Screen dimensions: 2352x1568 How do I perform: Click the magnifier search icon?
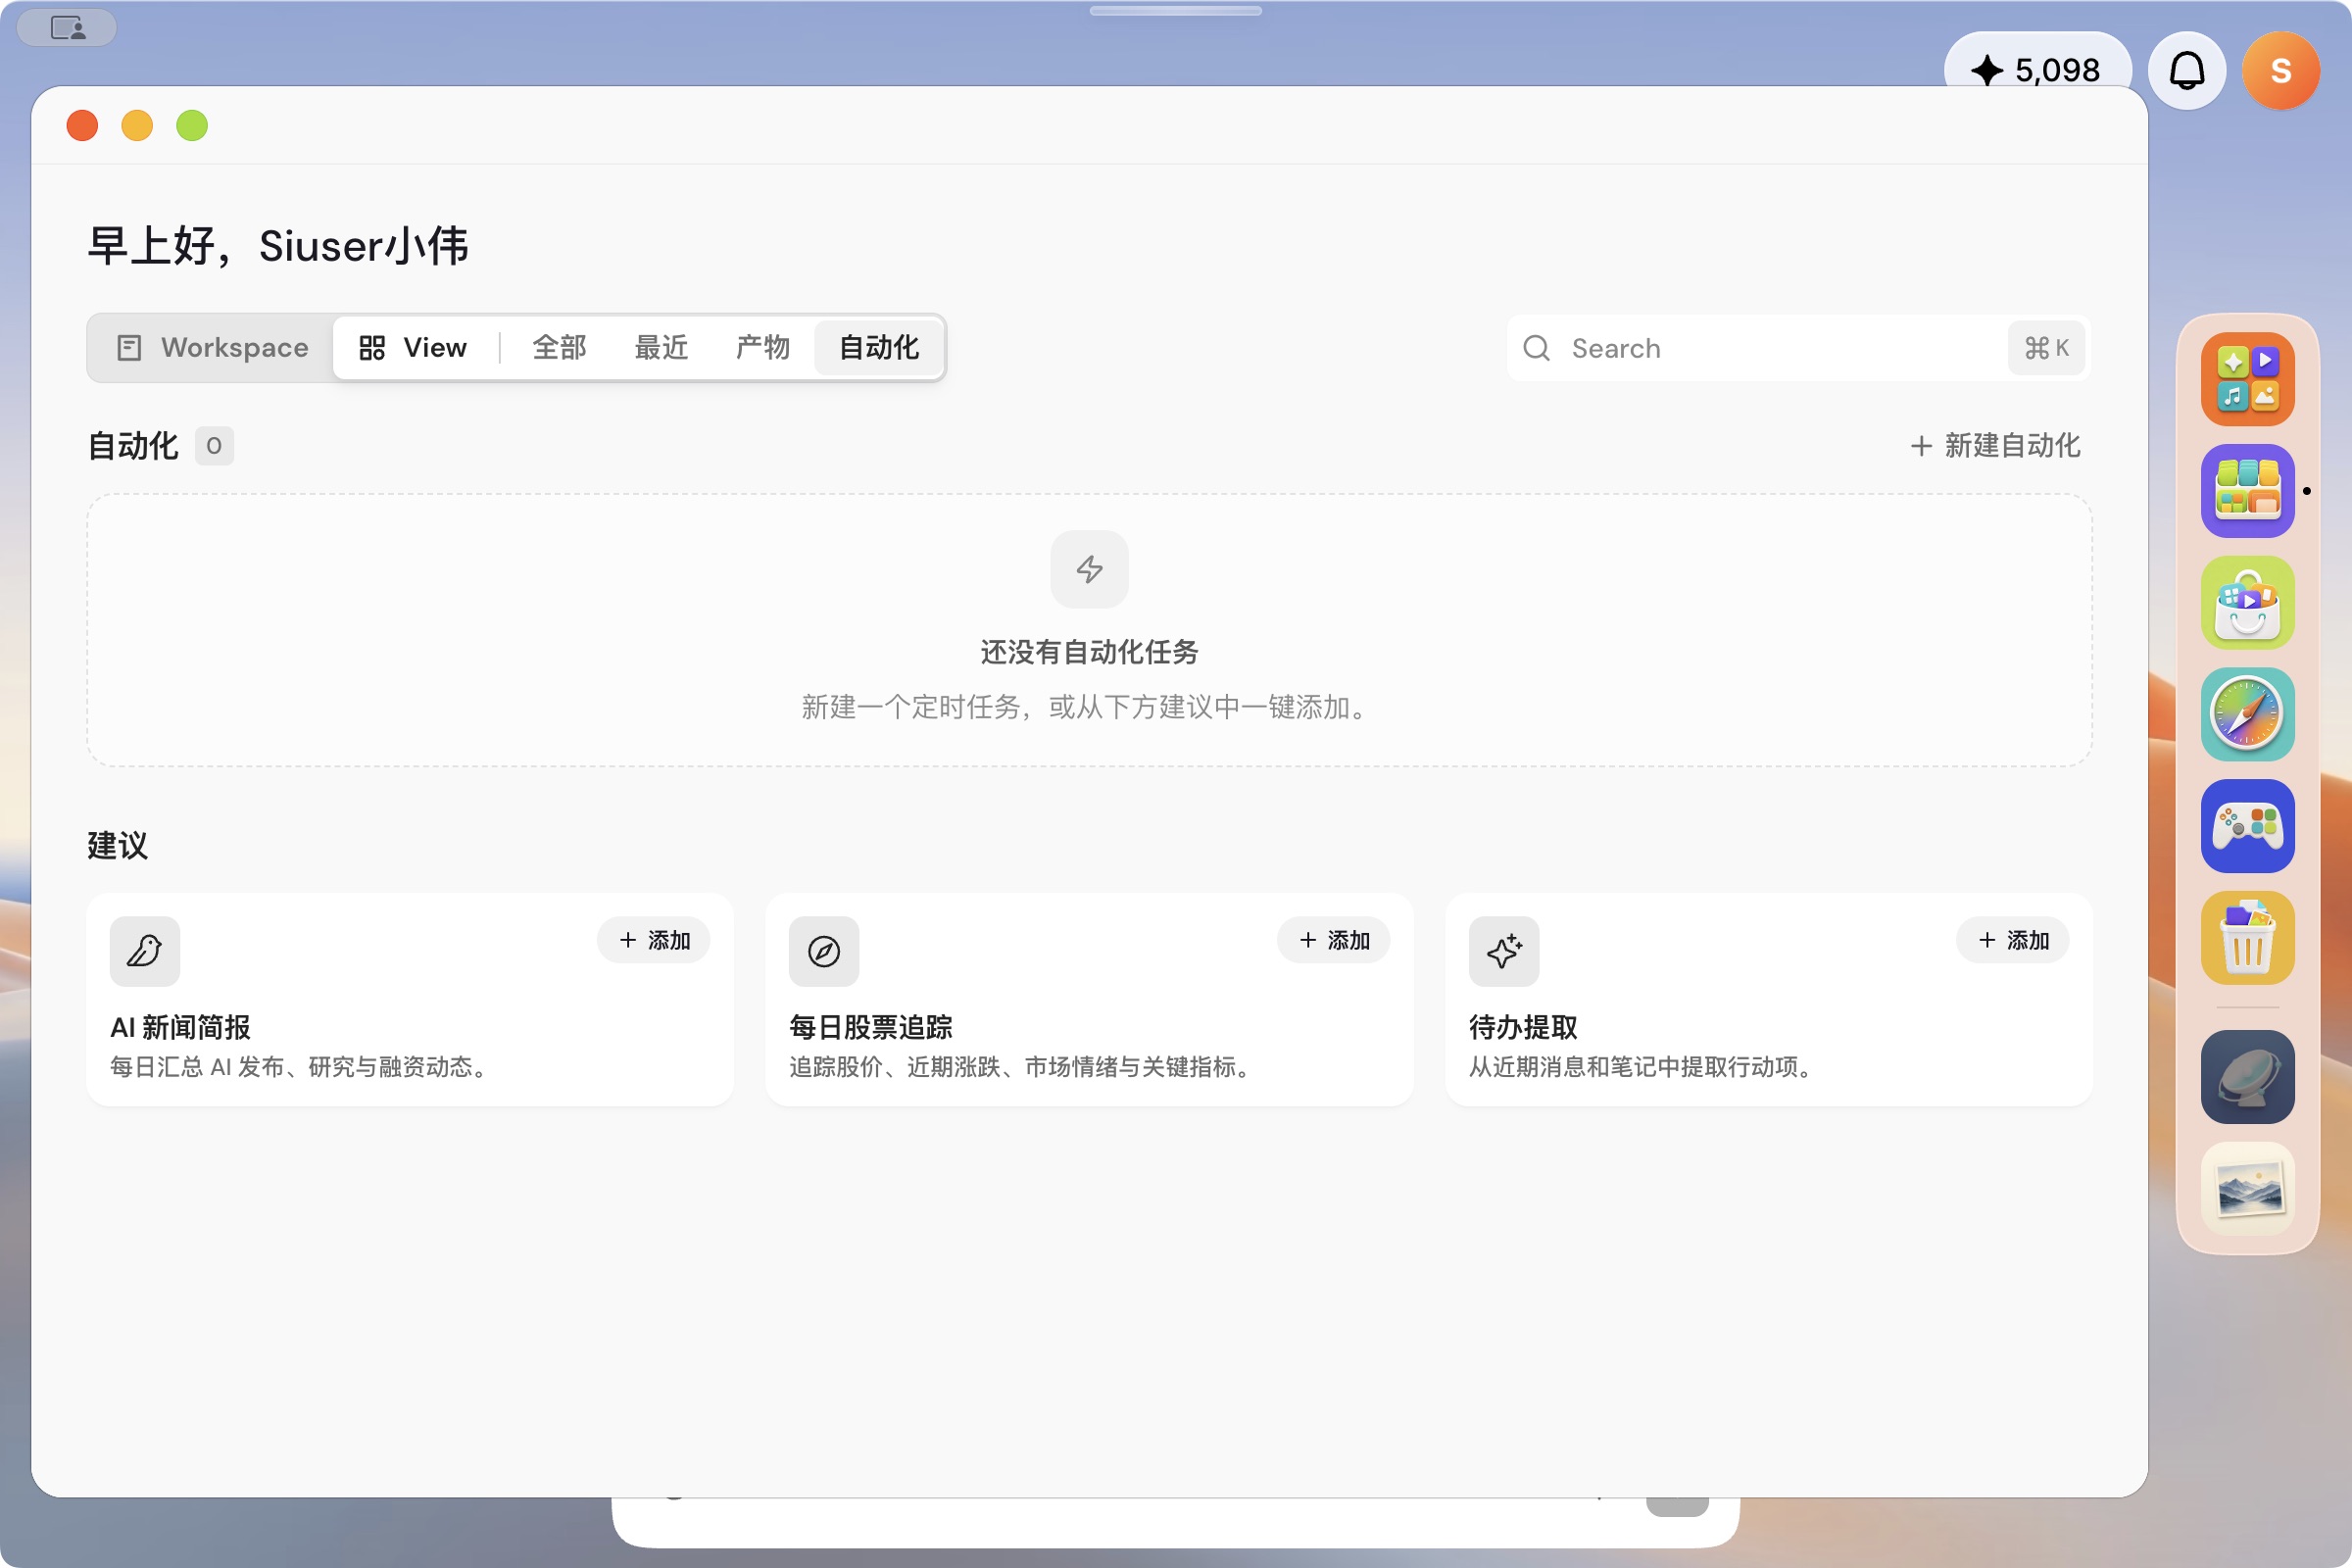1536,348
